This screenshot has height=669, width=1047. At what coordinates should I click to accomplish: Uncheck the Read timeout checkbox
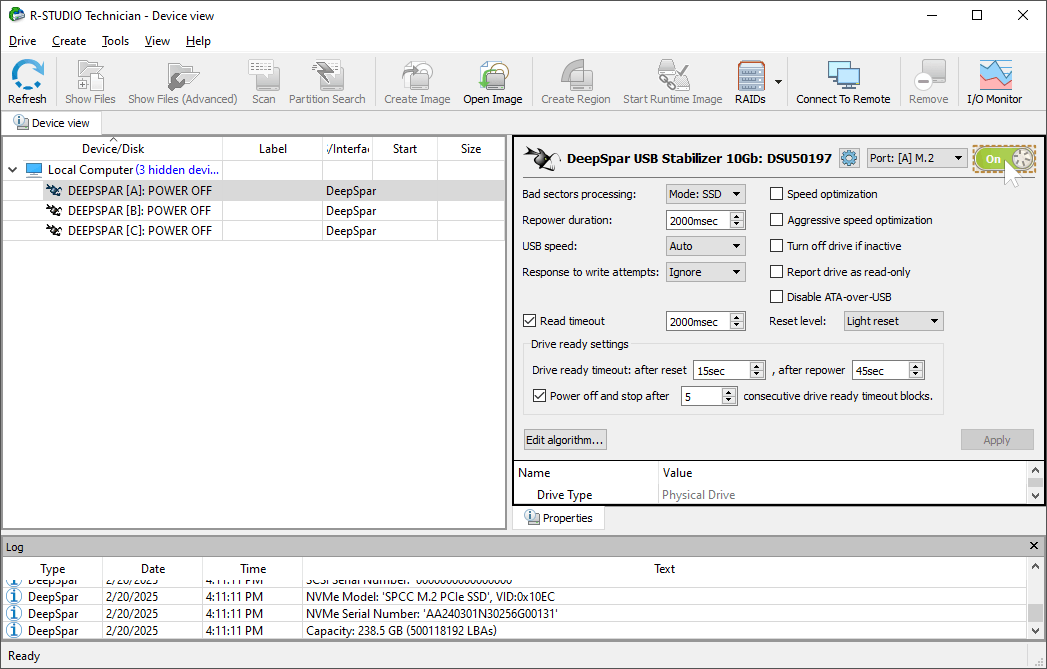coord(530,320)
